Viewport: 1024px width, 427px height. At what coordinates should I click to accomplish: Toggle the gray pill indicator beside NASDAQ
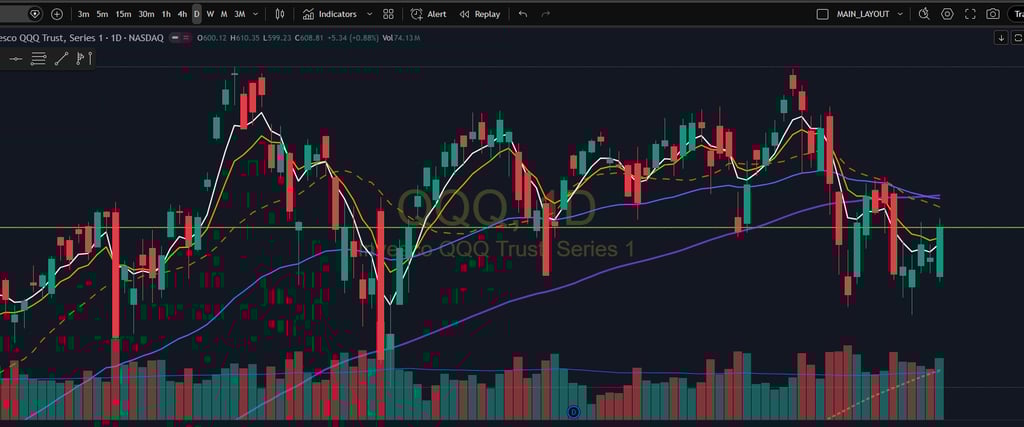174,38
